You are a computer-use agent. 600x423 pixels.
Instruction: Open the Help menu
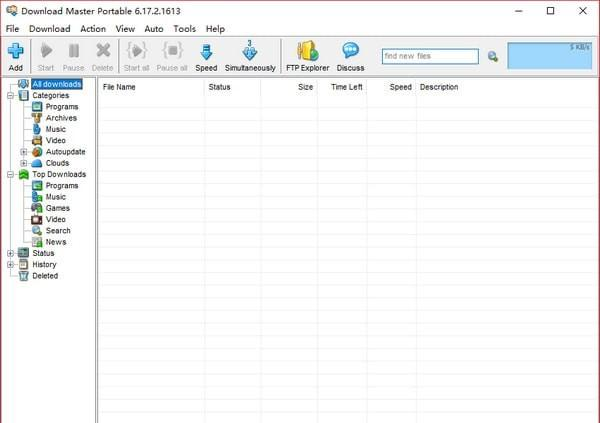tap(215, 29)
